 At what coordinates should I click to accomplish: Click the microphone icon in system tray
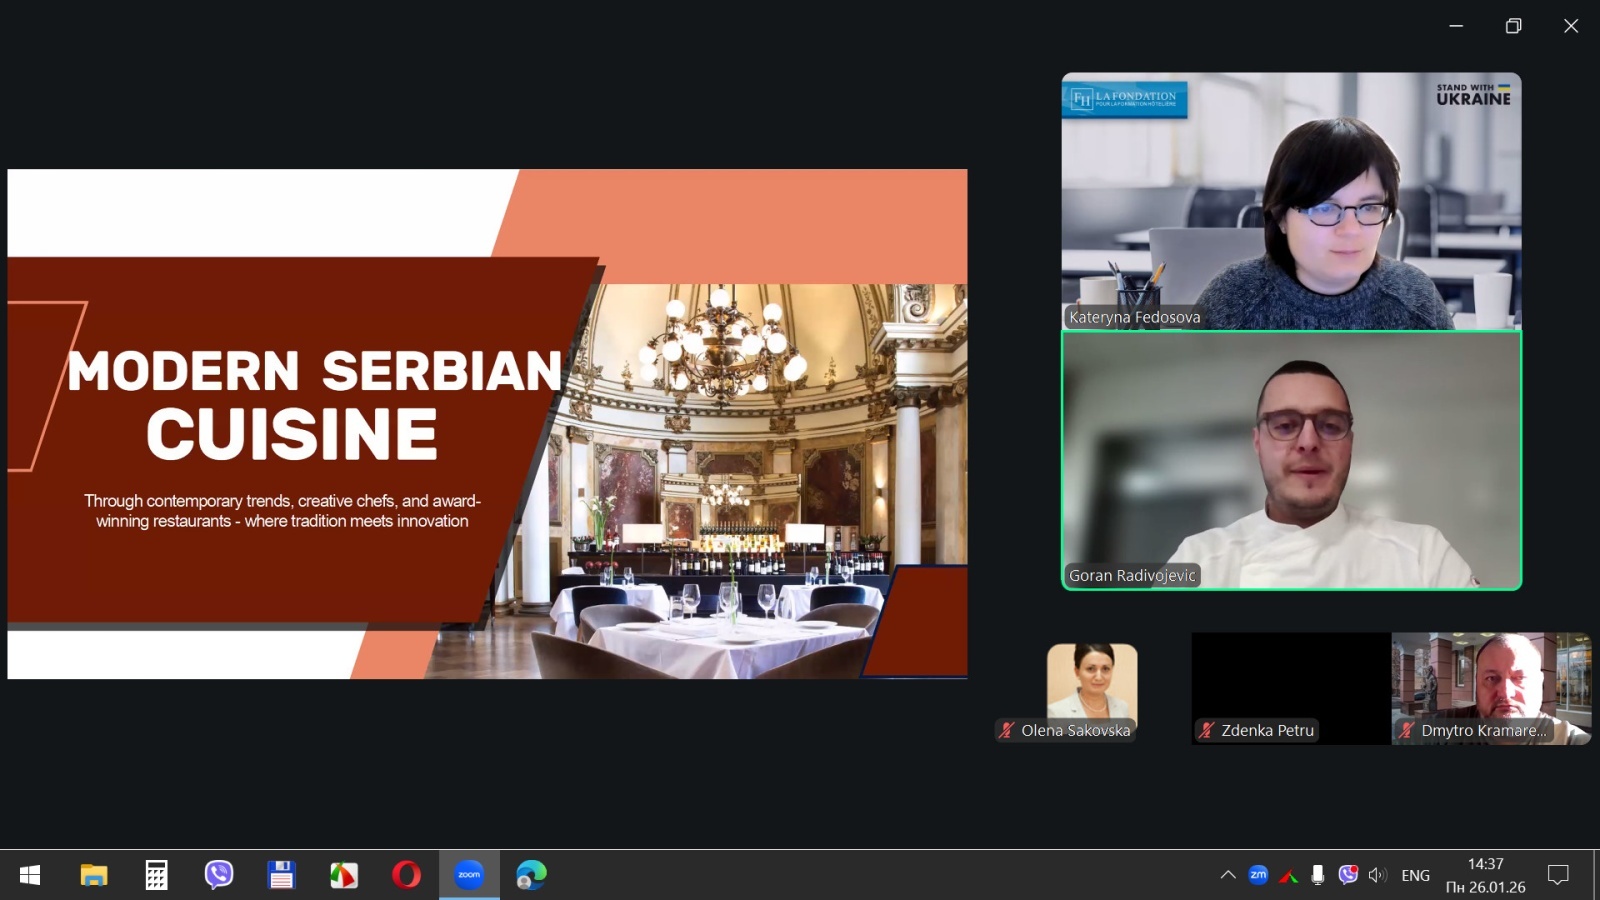click(1318, 875)
